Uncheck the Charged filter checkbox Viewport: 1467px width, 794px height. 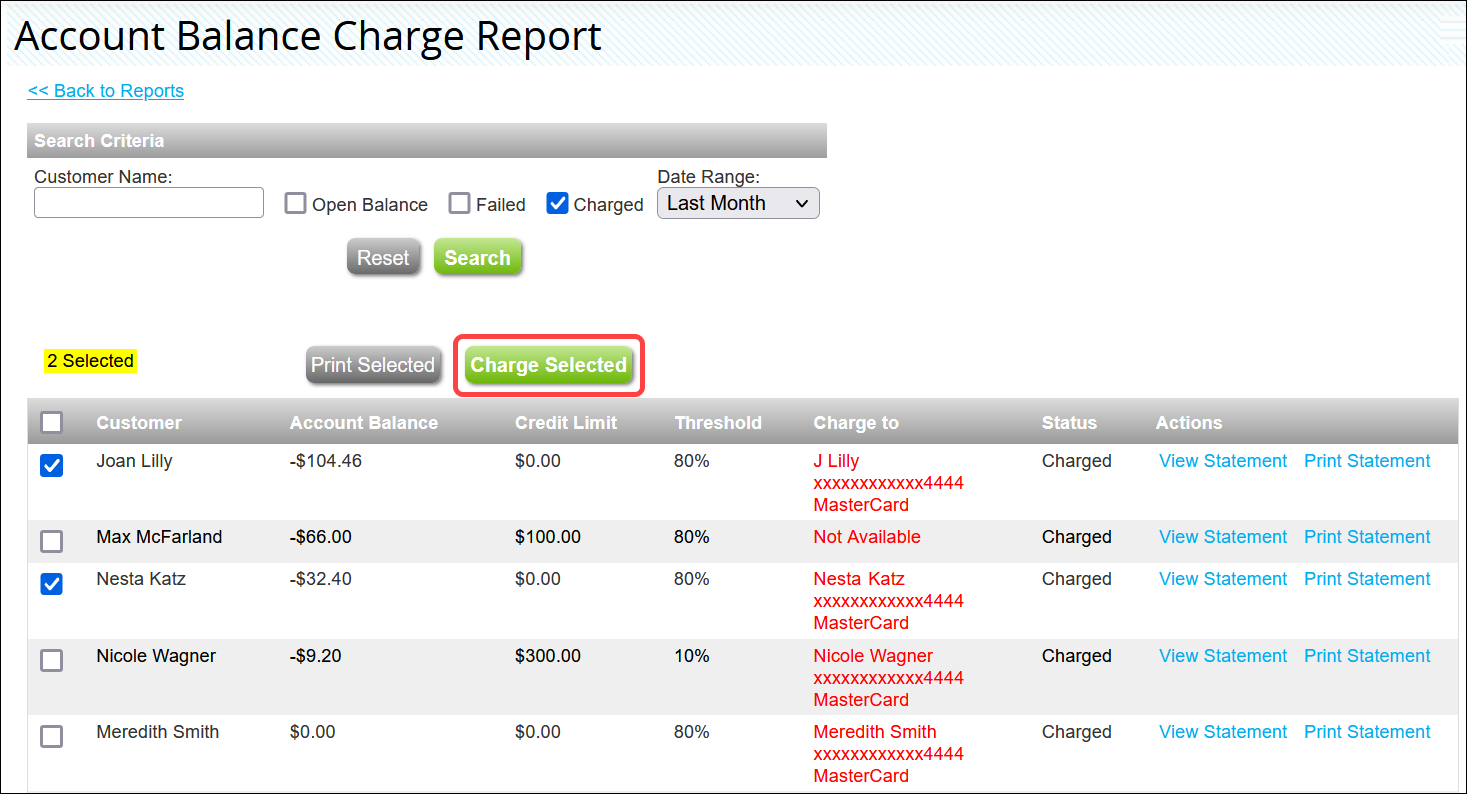click(x=557, y=204)
